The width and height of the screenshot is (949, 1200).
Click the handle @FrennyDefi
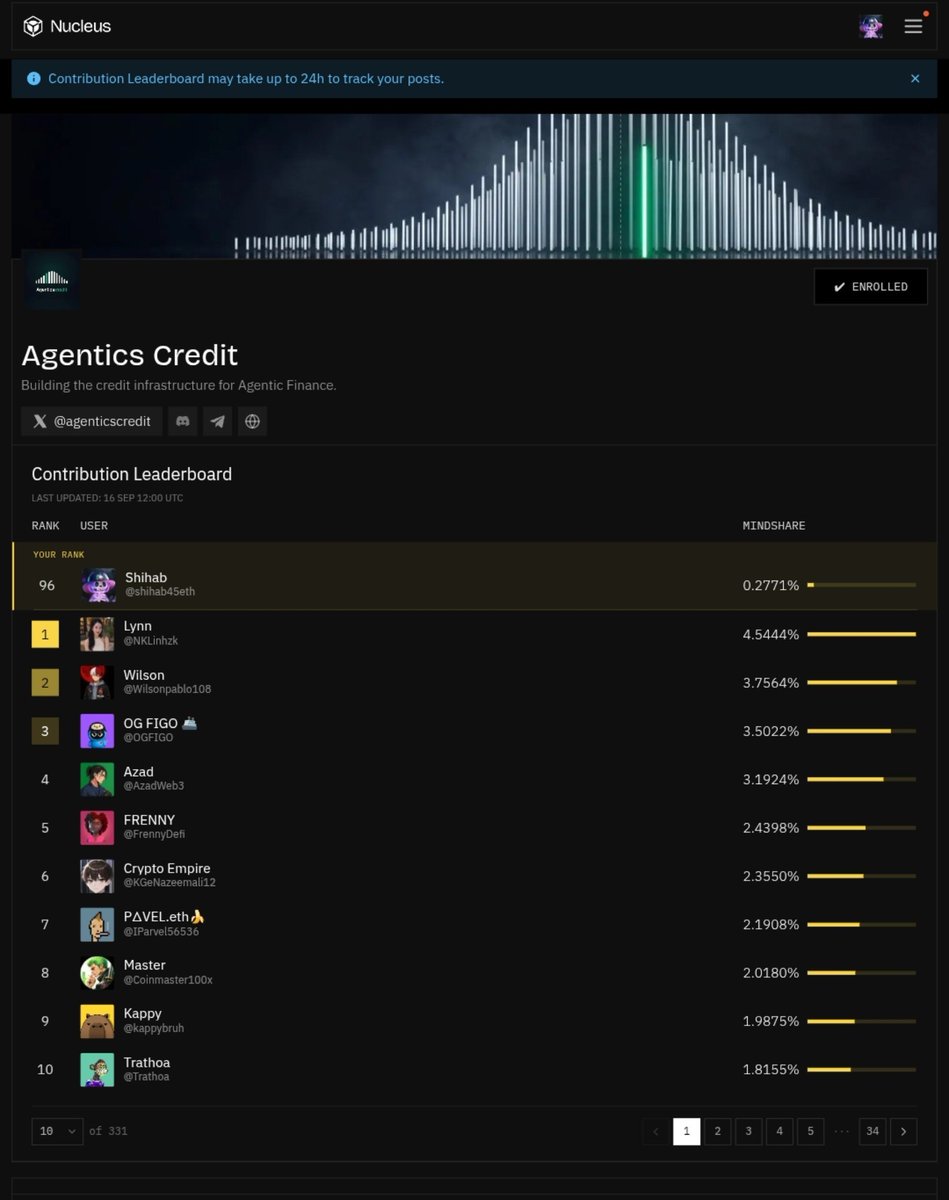click(x=154, y=834)
